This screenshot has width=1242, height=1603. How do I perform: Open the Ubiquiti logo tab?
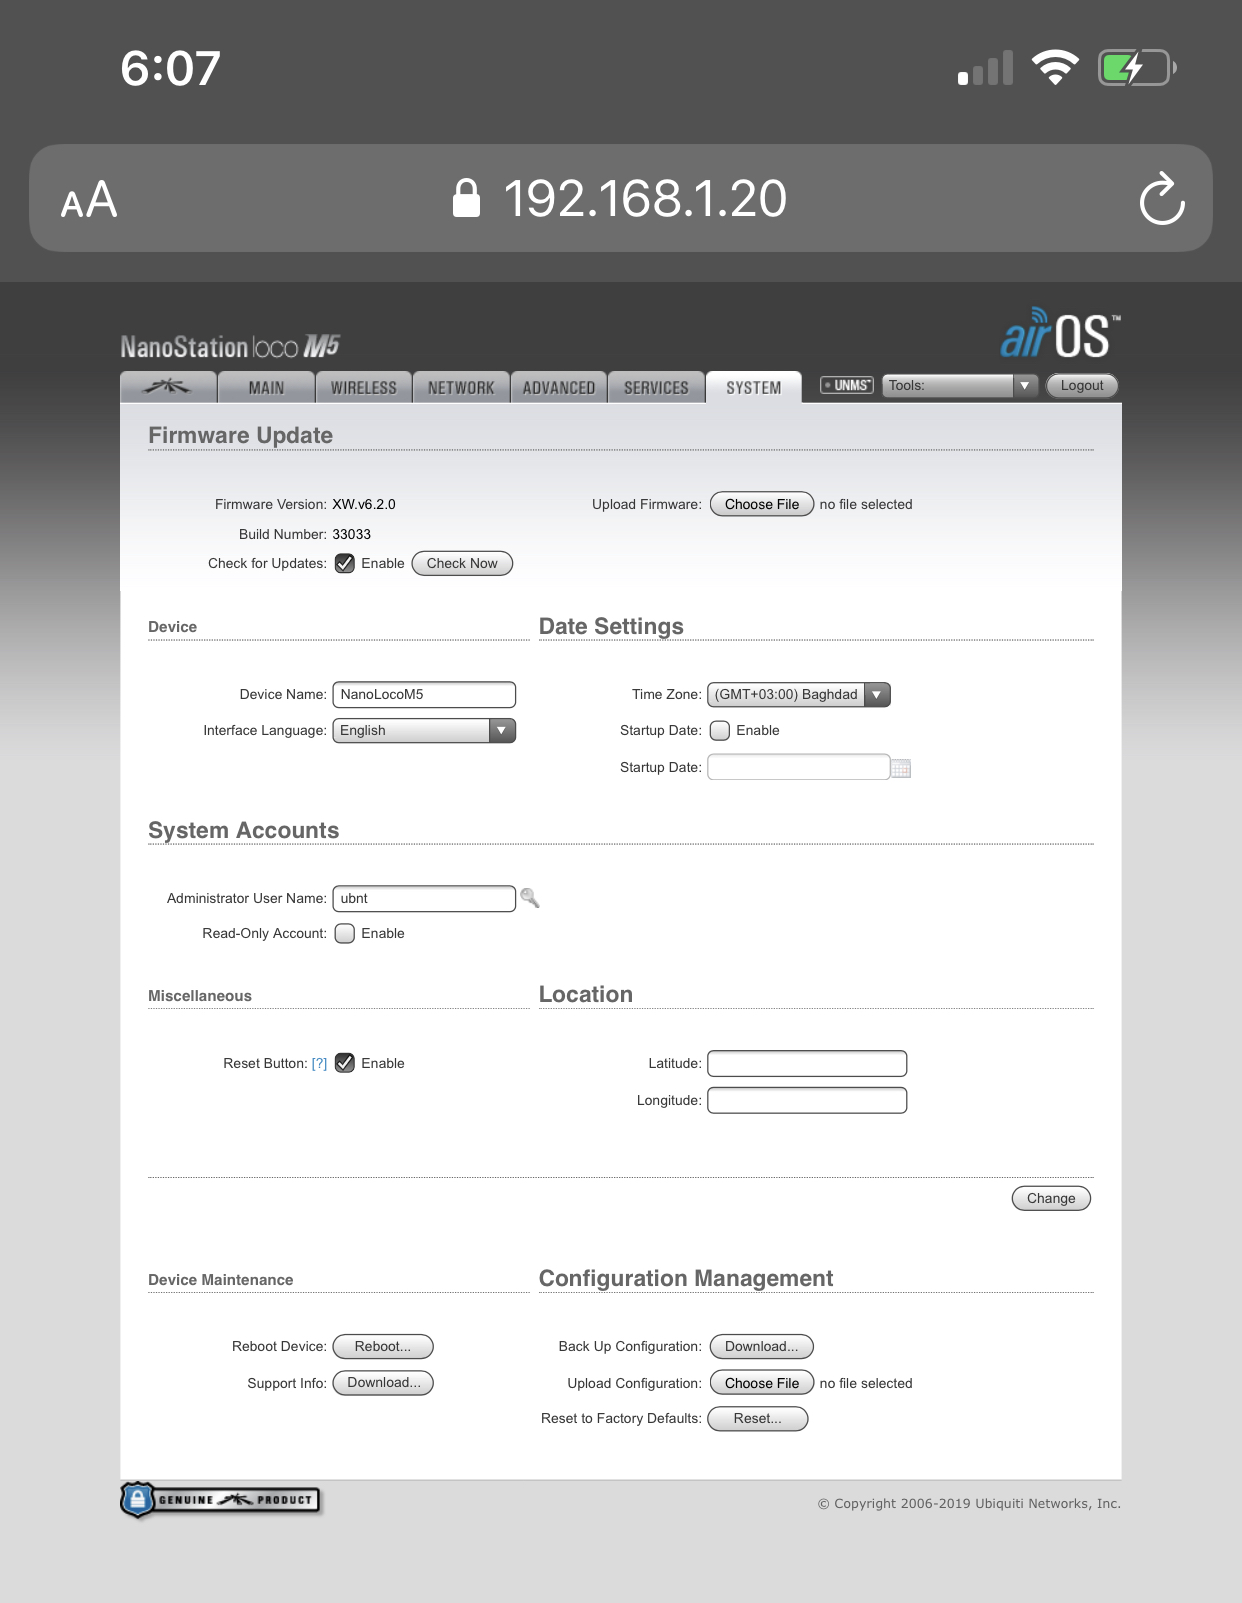pos(168,387)
